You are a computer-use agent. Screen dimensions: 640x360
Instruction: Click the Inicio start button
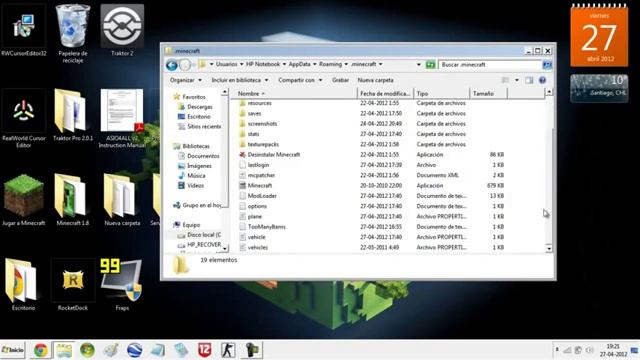13,350
